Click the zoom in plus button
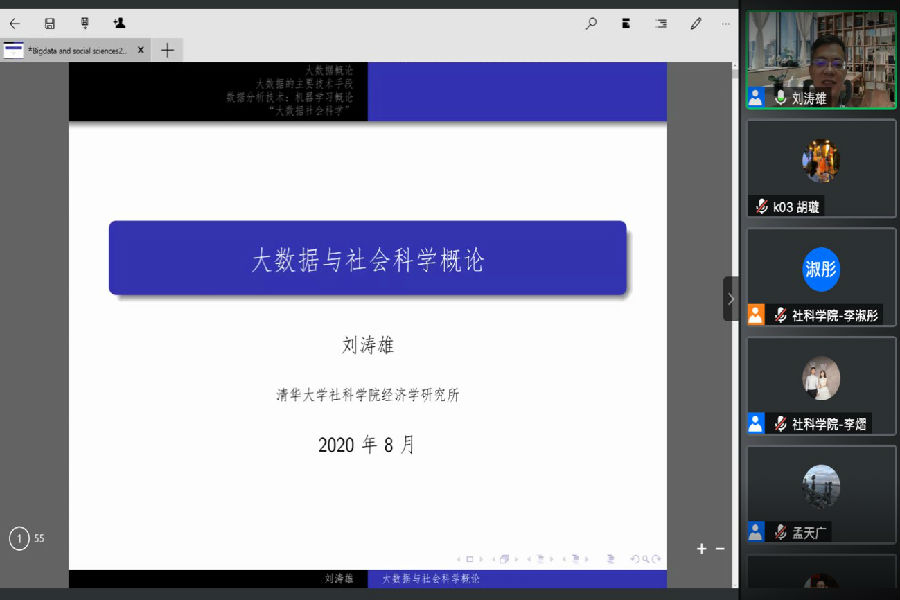 [701, 548]
